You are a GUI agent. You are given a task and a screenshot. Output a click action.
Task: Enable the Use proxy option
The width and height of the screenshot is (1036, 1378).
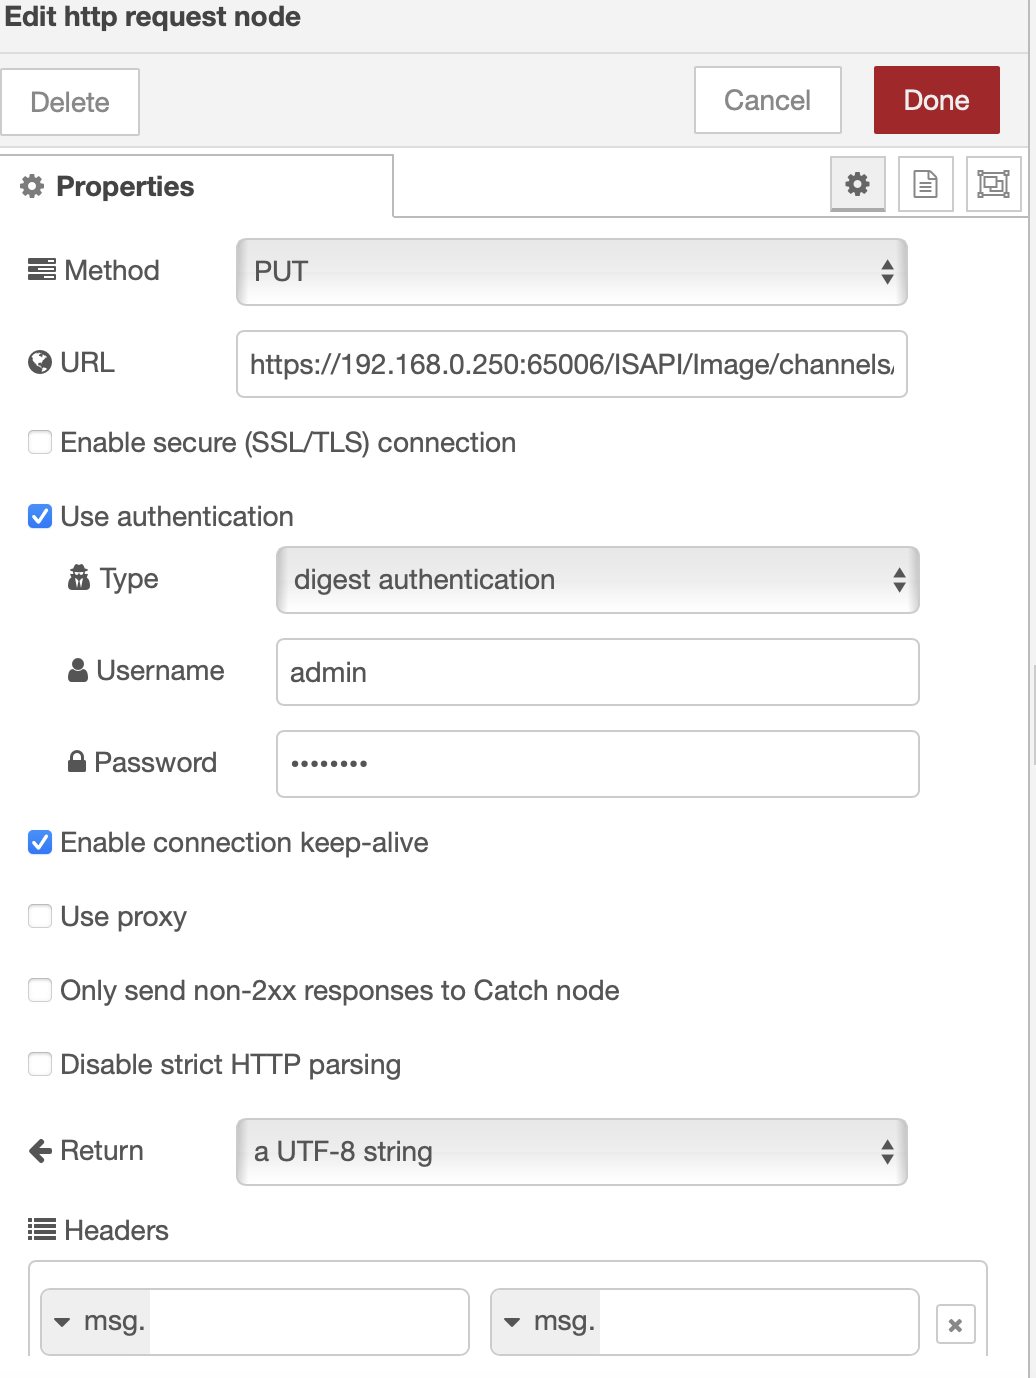coord(40,915)
